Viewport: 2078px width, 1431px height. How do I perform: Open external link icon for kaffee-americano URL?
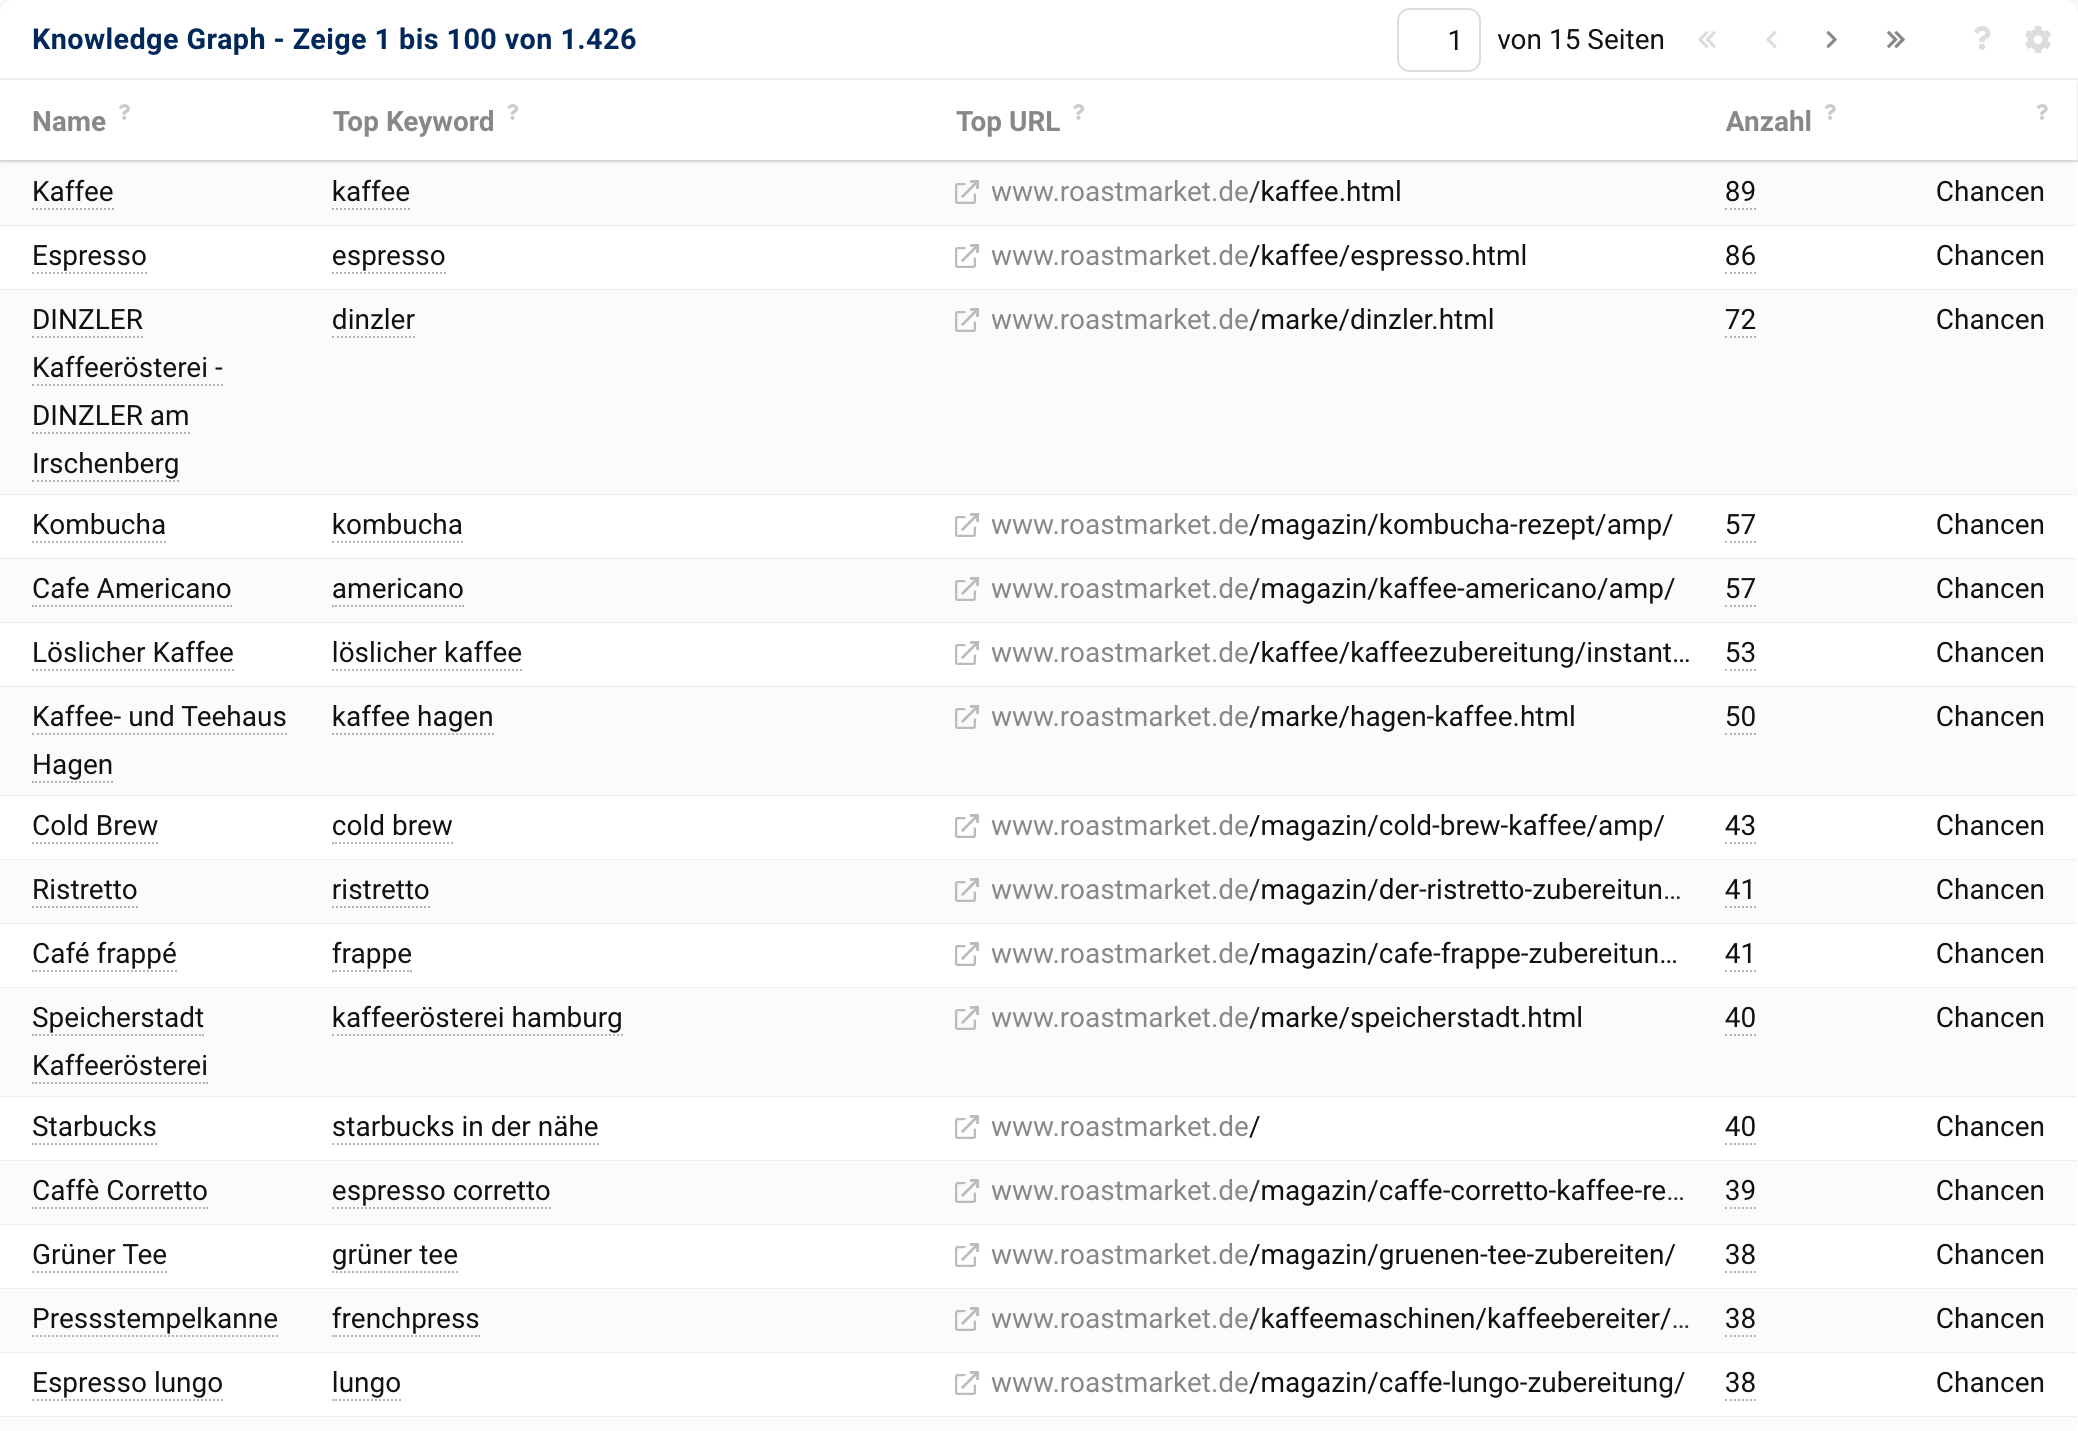966,589
